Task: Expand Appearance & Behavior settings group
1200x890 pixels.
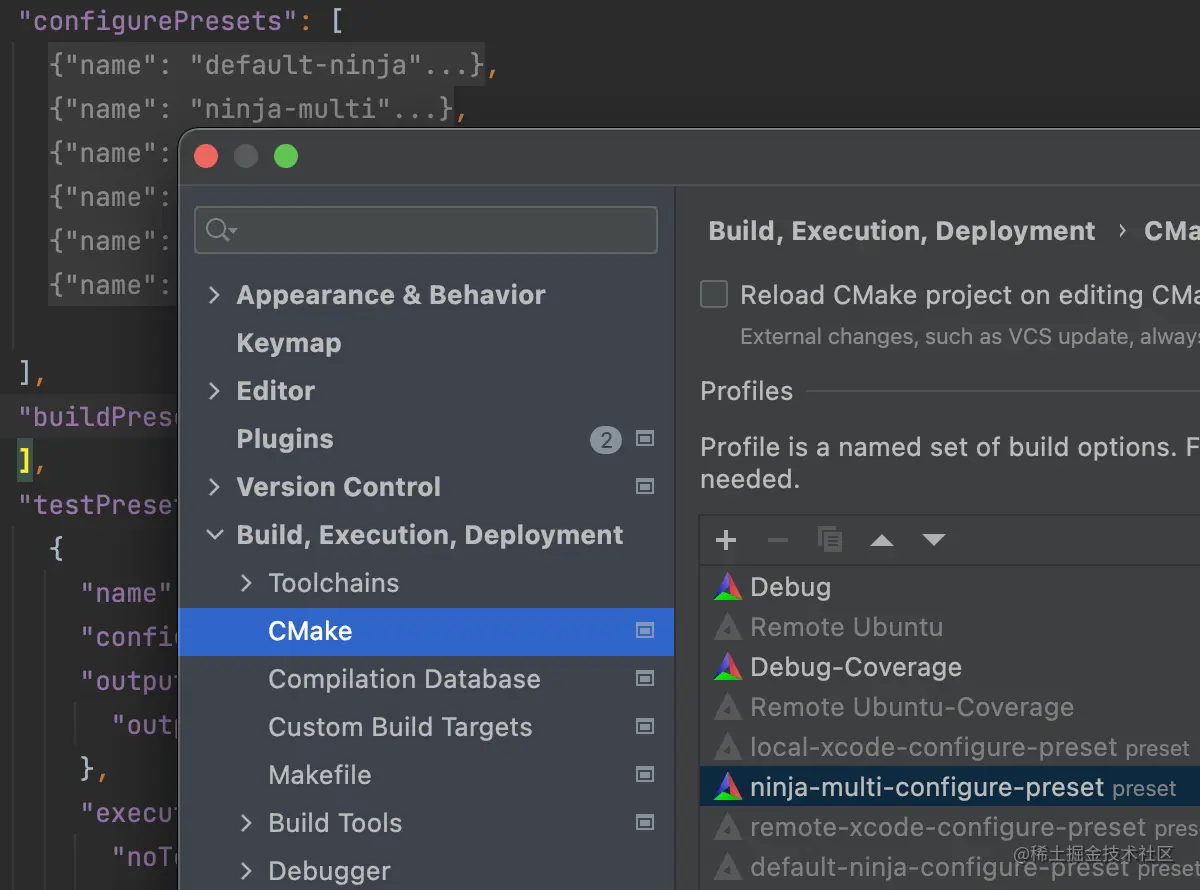Action: 214,295
